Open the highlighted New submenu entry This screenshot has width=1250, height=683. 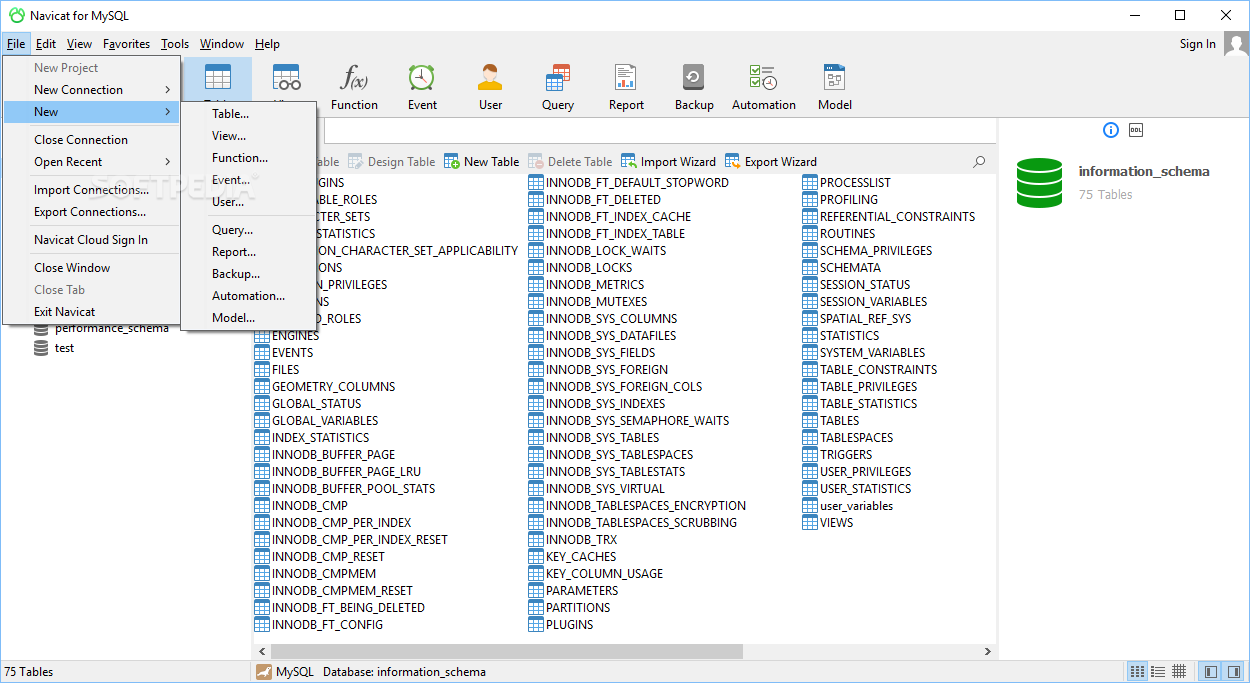pyautogui.click(x=91, y=112)
